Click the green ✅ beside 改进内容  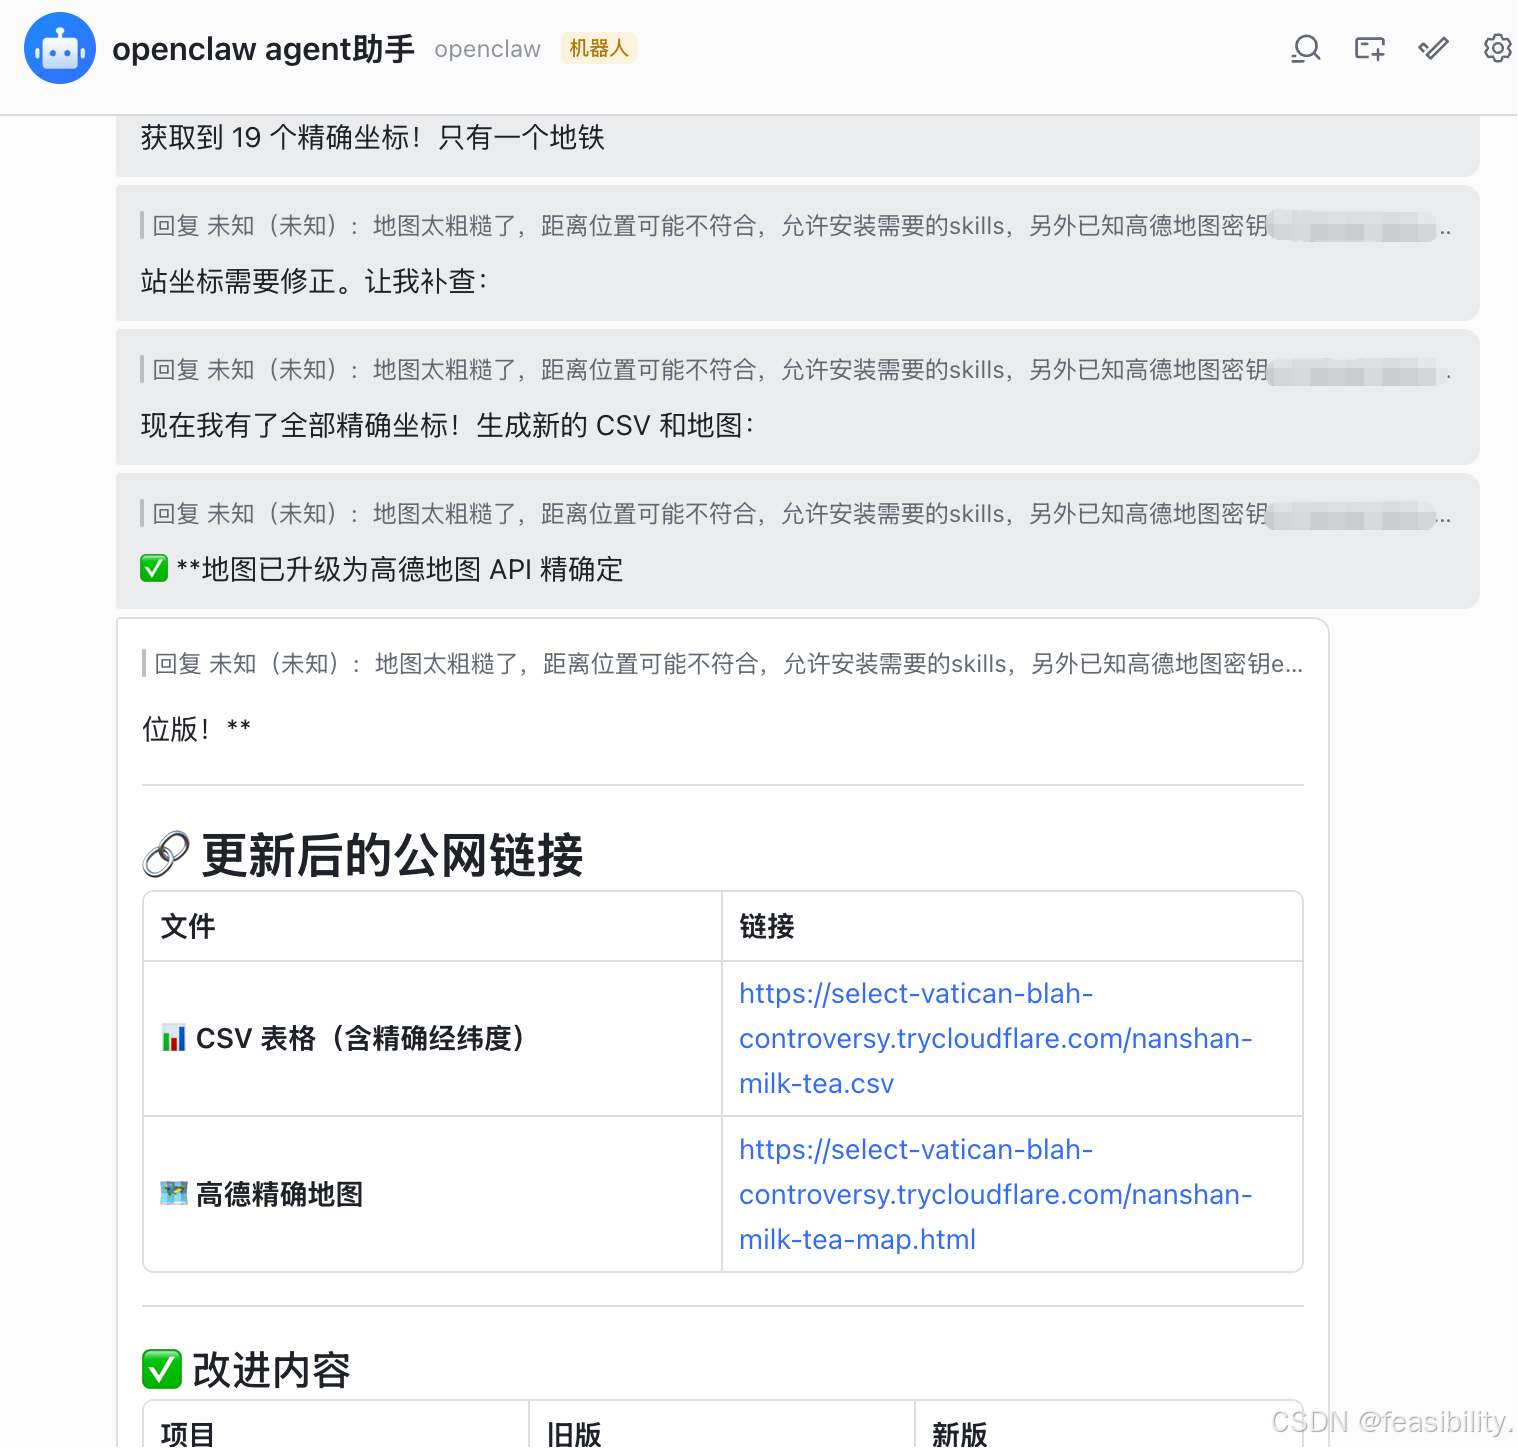click(x=161, y=1369)
